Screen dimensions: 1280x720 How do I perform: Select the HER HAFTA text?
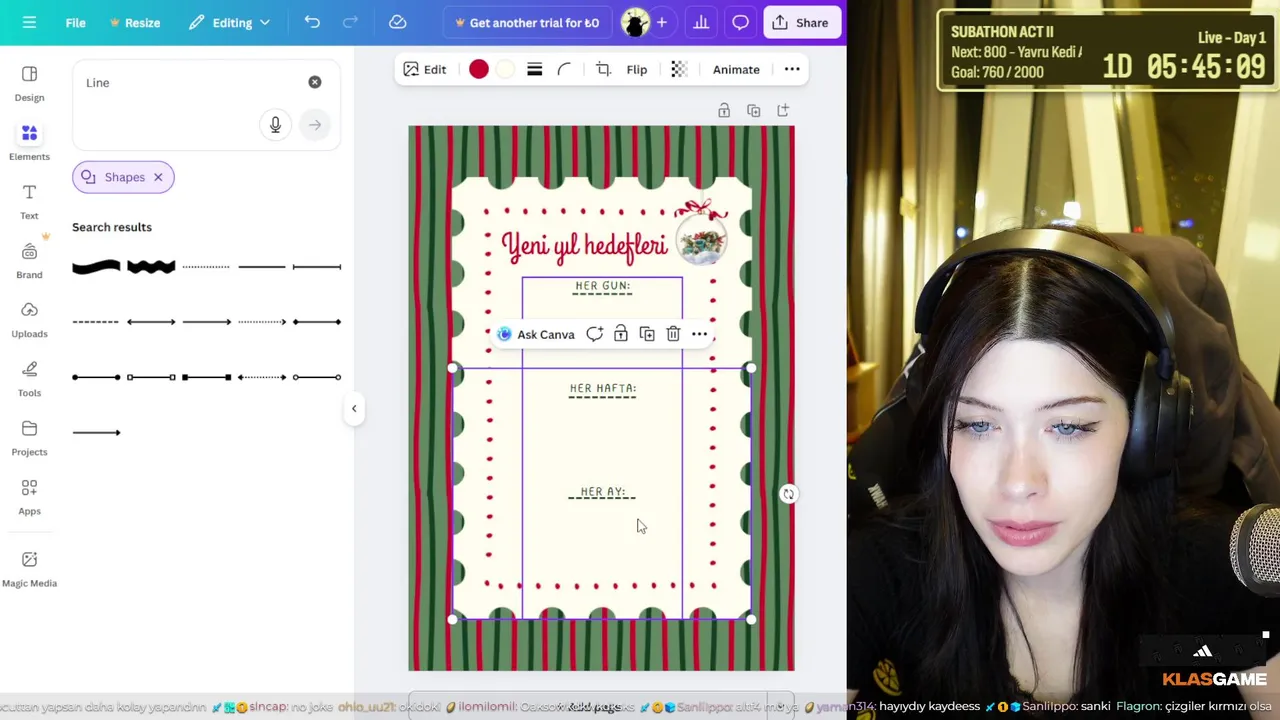(x=603, y=388)
